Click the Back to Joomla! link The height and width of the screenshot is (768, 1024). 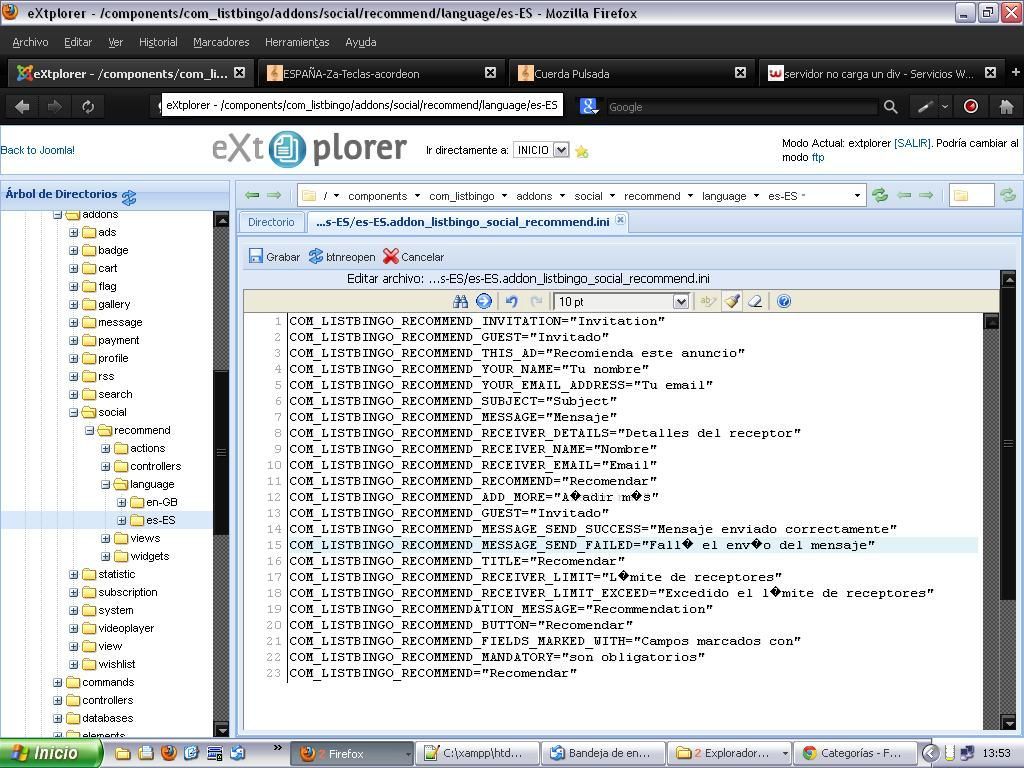point(37,150)
